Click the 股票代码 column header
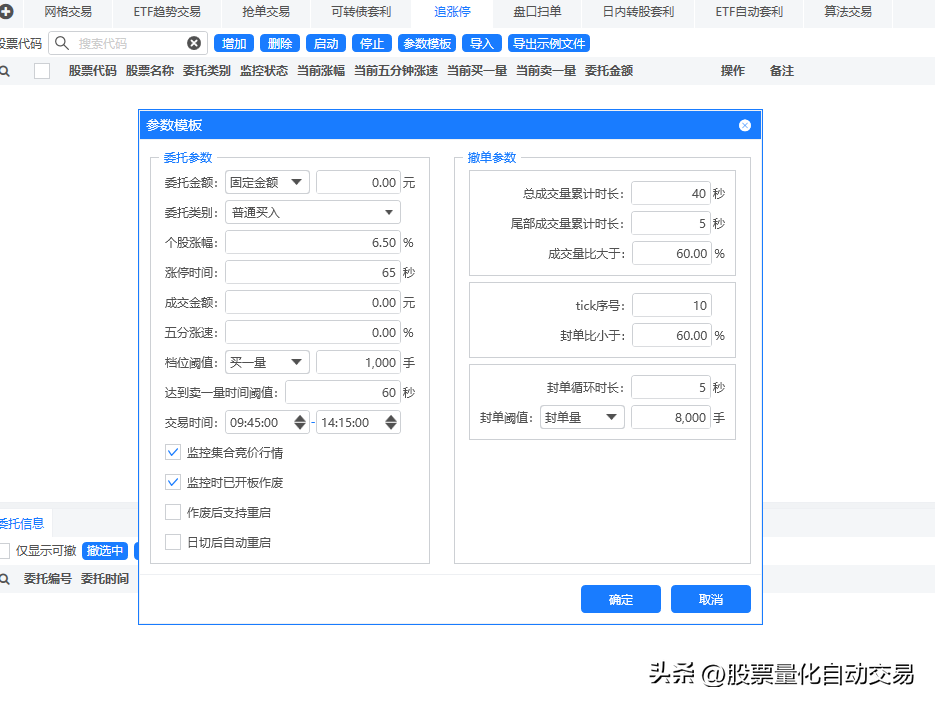This screenshot has height=705, width=935. (92, 71)
